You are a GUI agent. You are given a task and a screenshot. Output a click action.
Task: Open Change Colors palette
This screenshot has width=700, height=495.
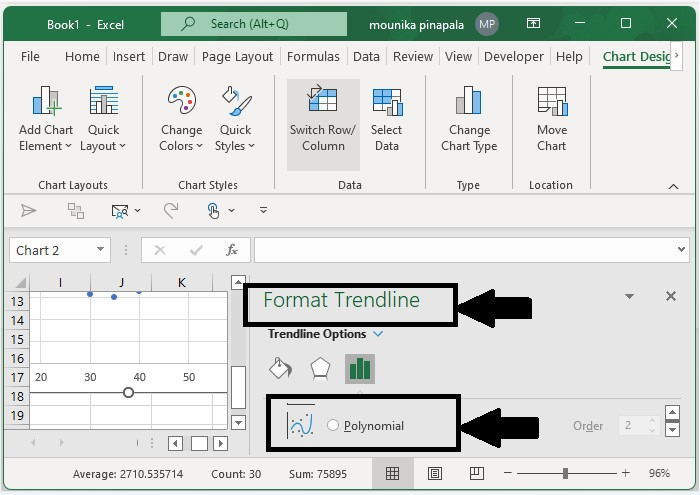[181, 119]
